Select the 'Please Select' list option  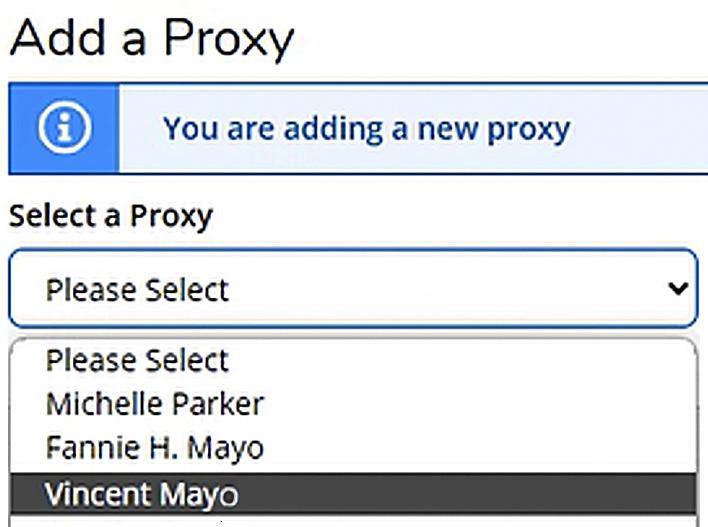point(137,360)
